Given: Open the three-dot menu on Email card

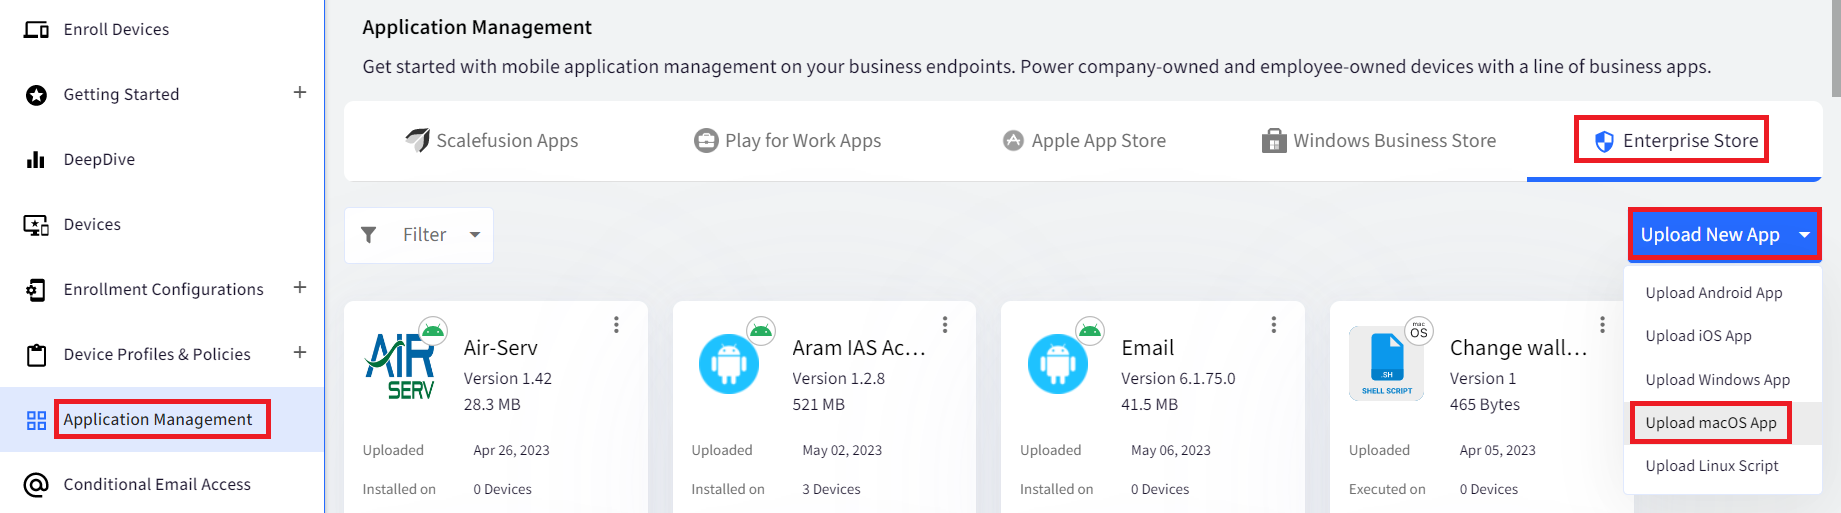Looking at the screenshot, I should pos(1273,325).
